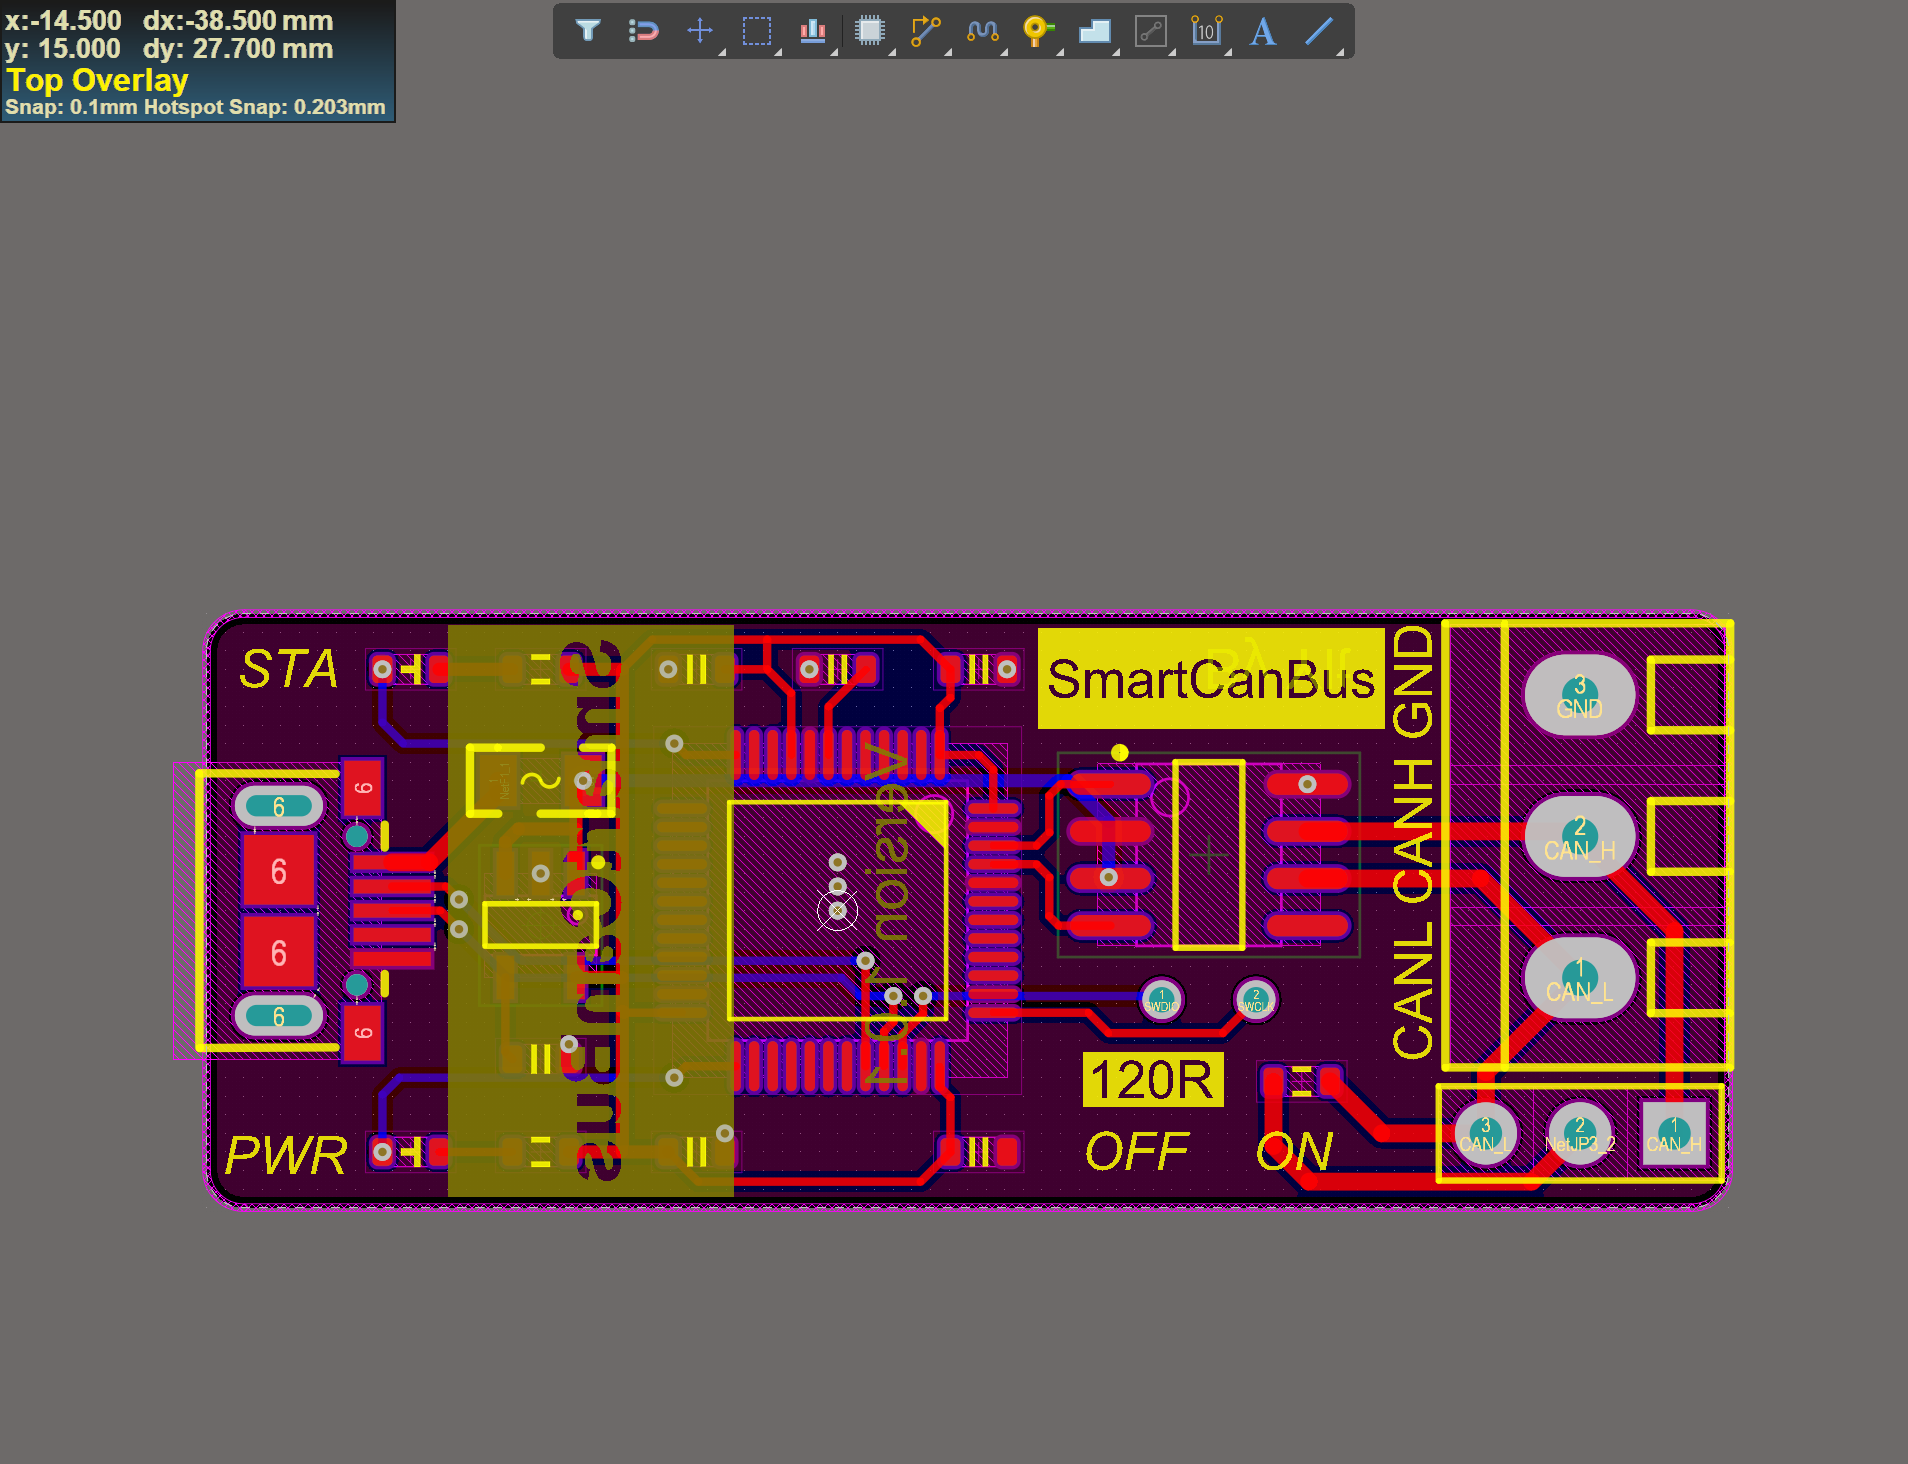Open the align objects tool

[x=813, y=31]
